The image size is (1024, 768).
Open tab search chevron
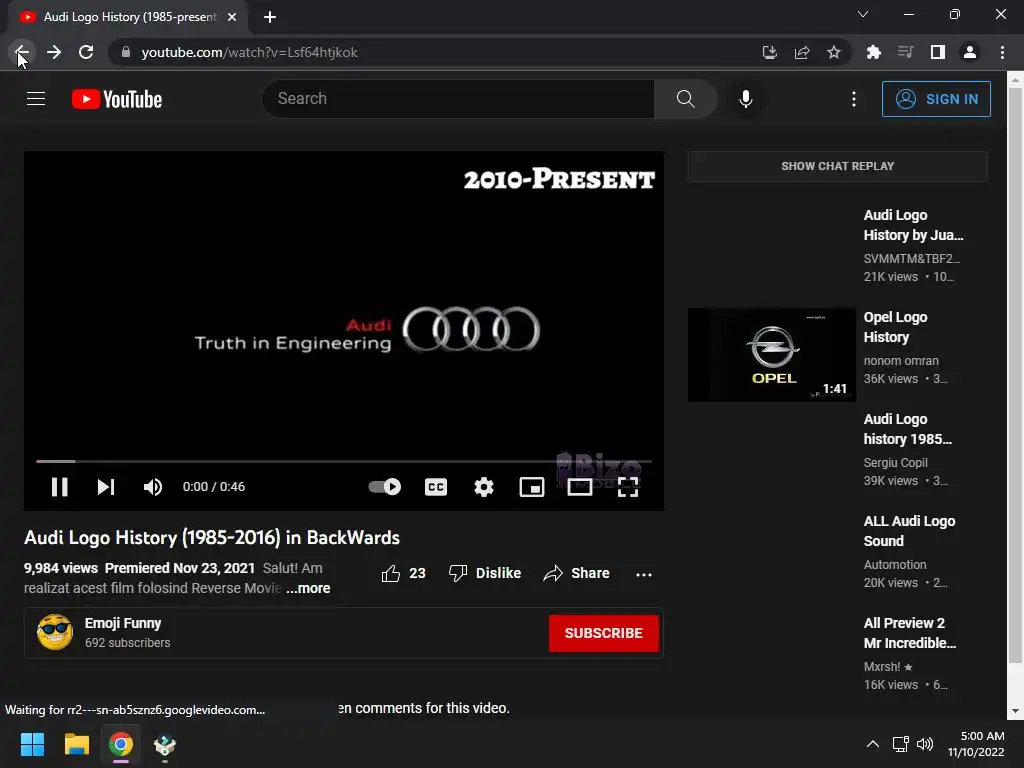point(863,14)
